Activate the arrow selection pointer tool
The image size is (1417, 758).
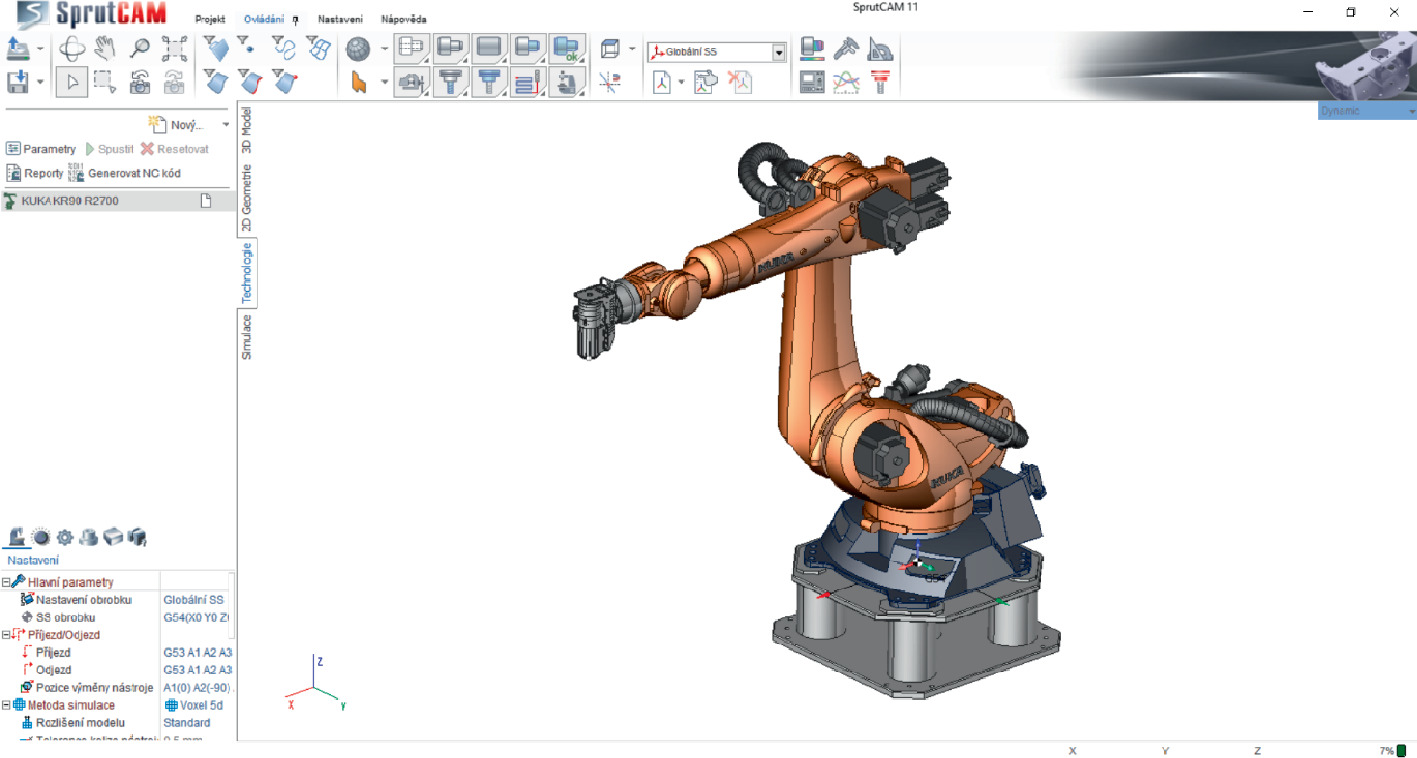click(71, 82)
